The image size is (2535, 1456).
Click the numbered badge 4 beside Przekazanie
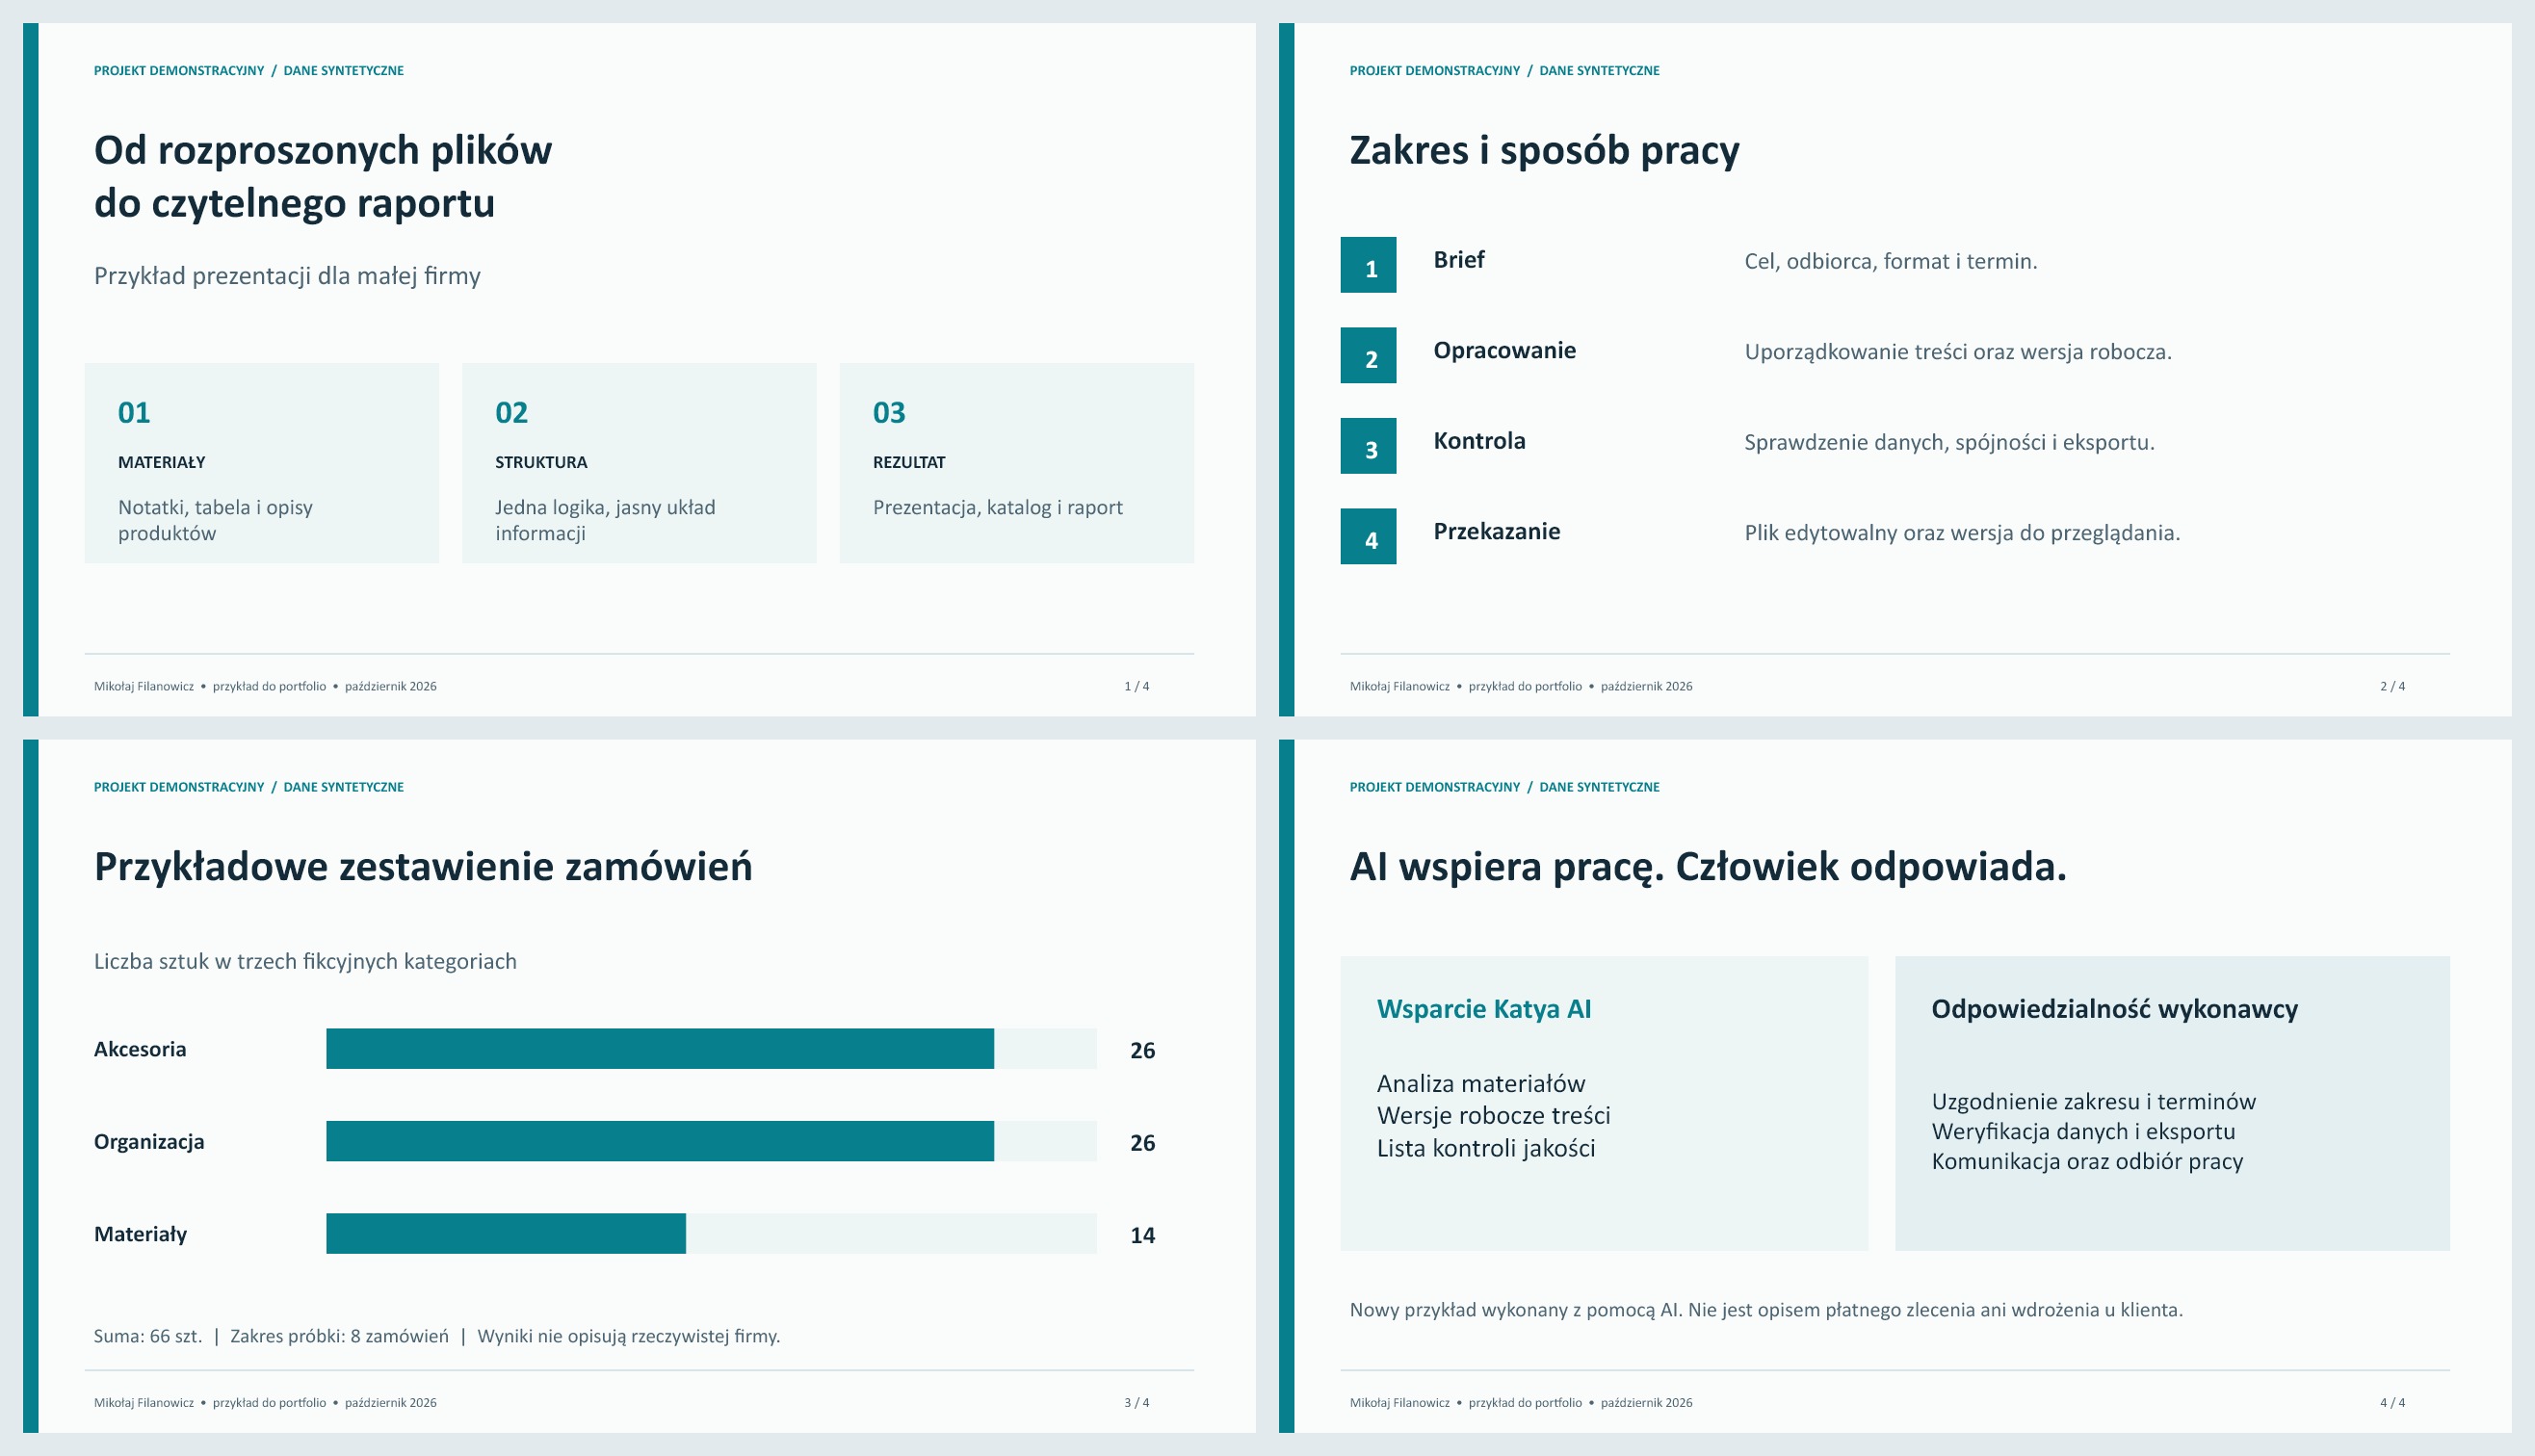coord(1368,536)
